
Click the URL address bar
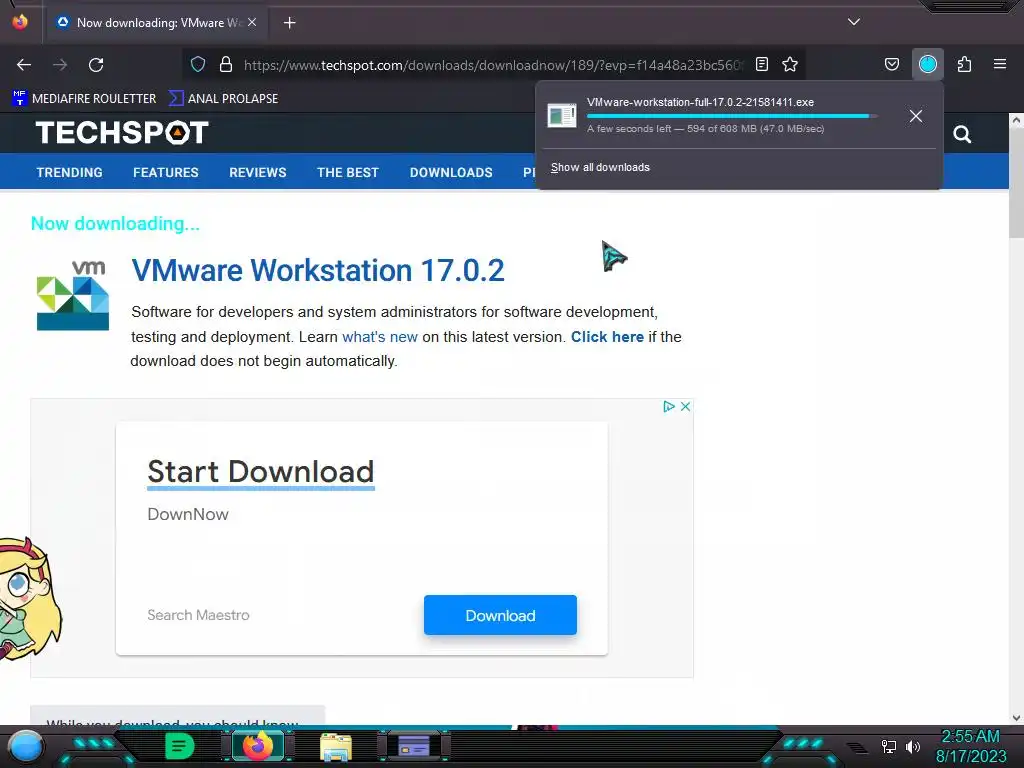click(493, 65)
